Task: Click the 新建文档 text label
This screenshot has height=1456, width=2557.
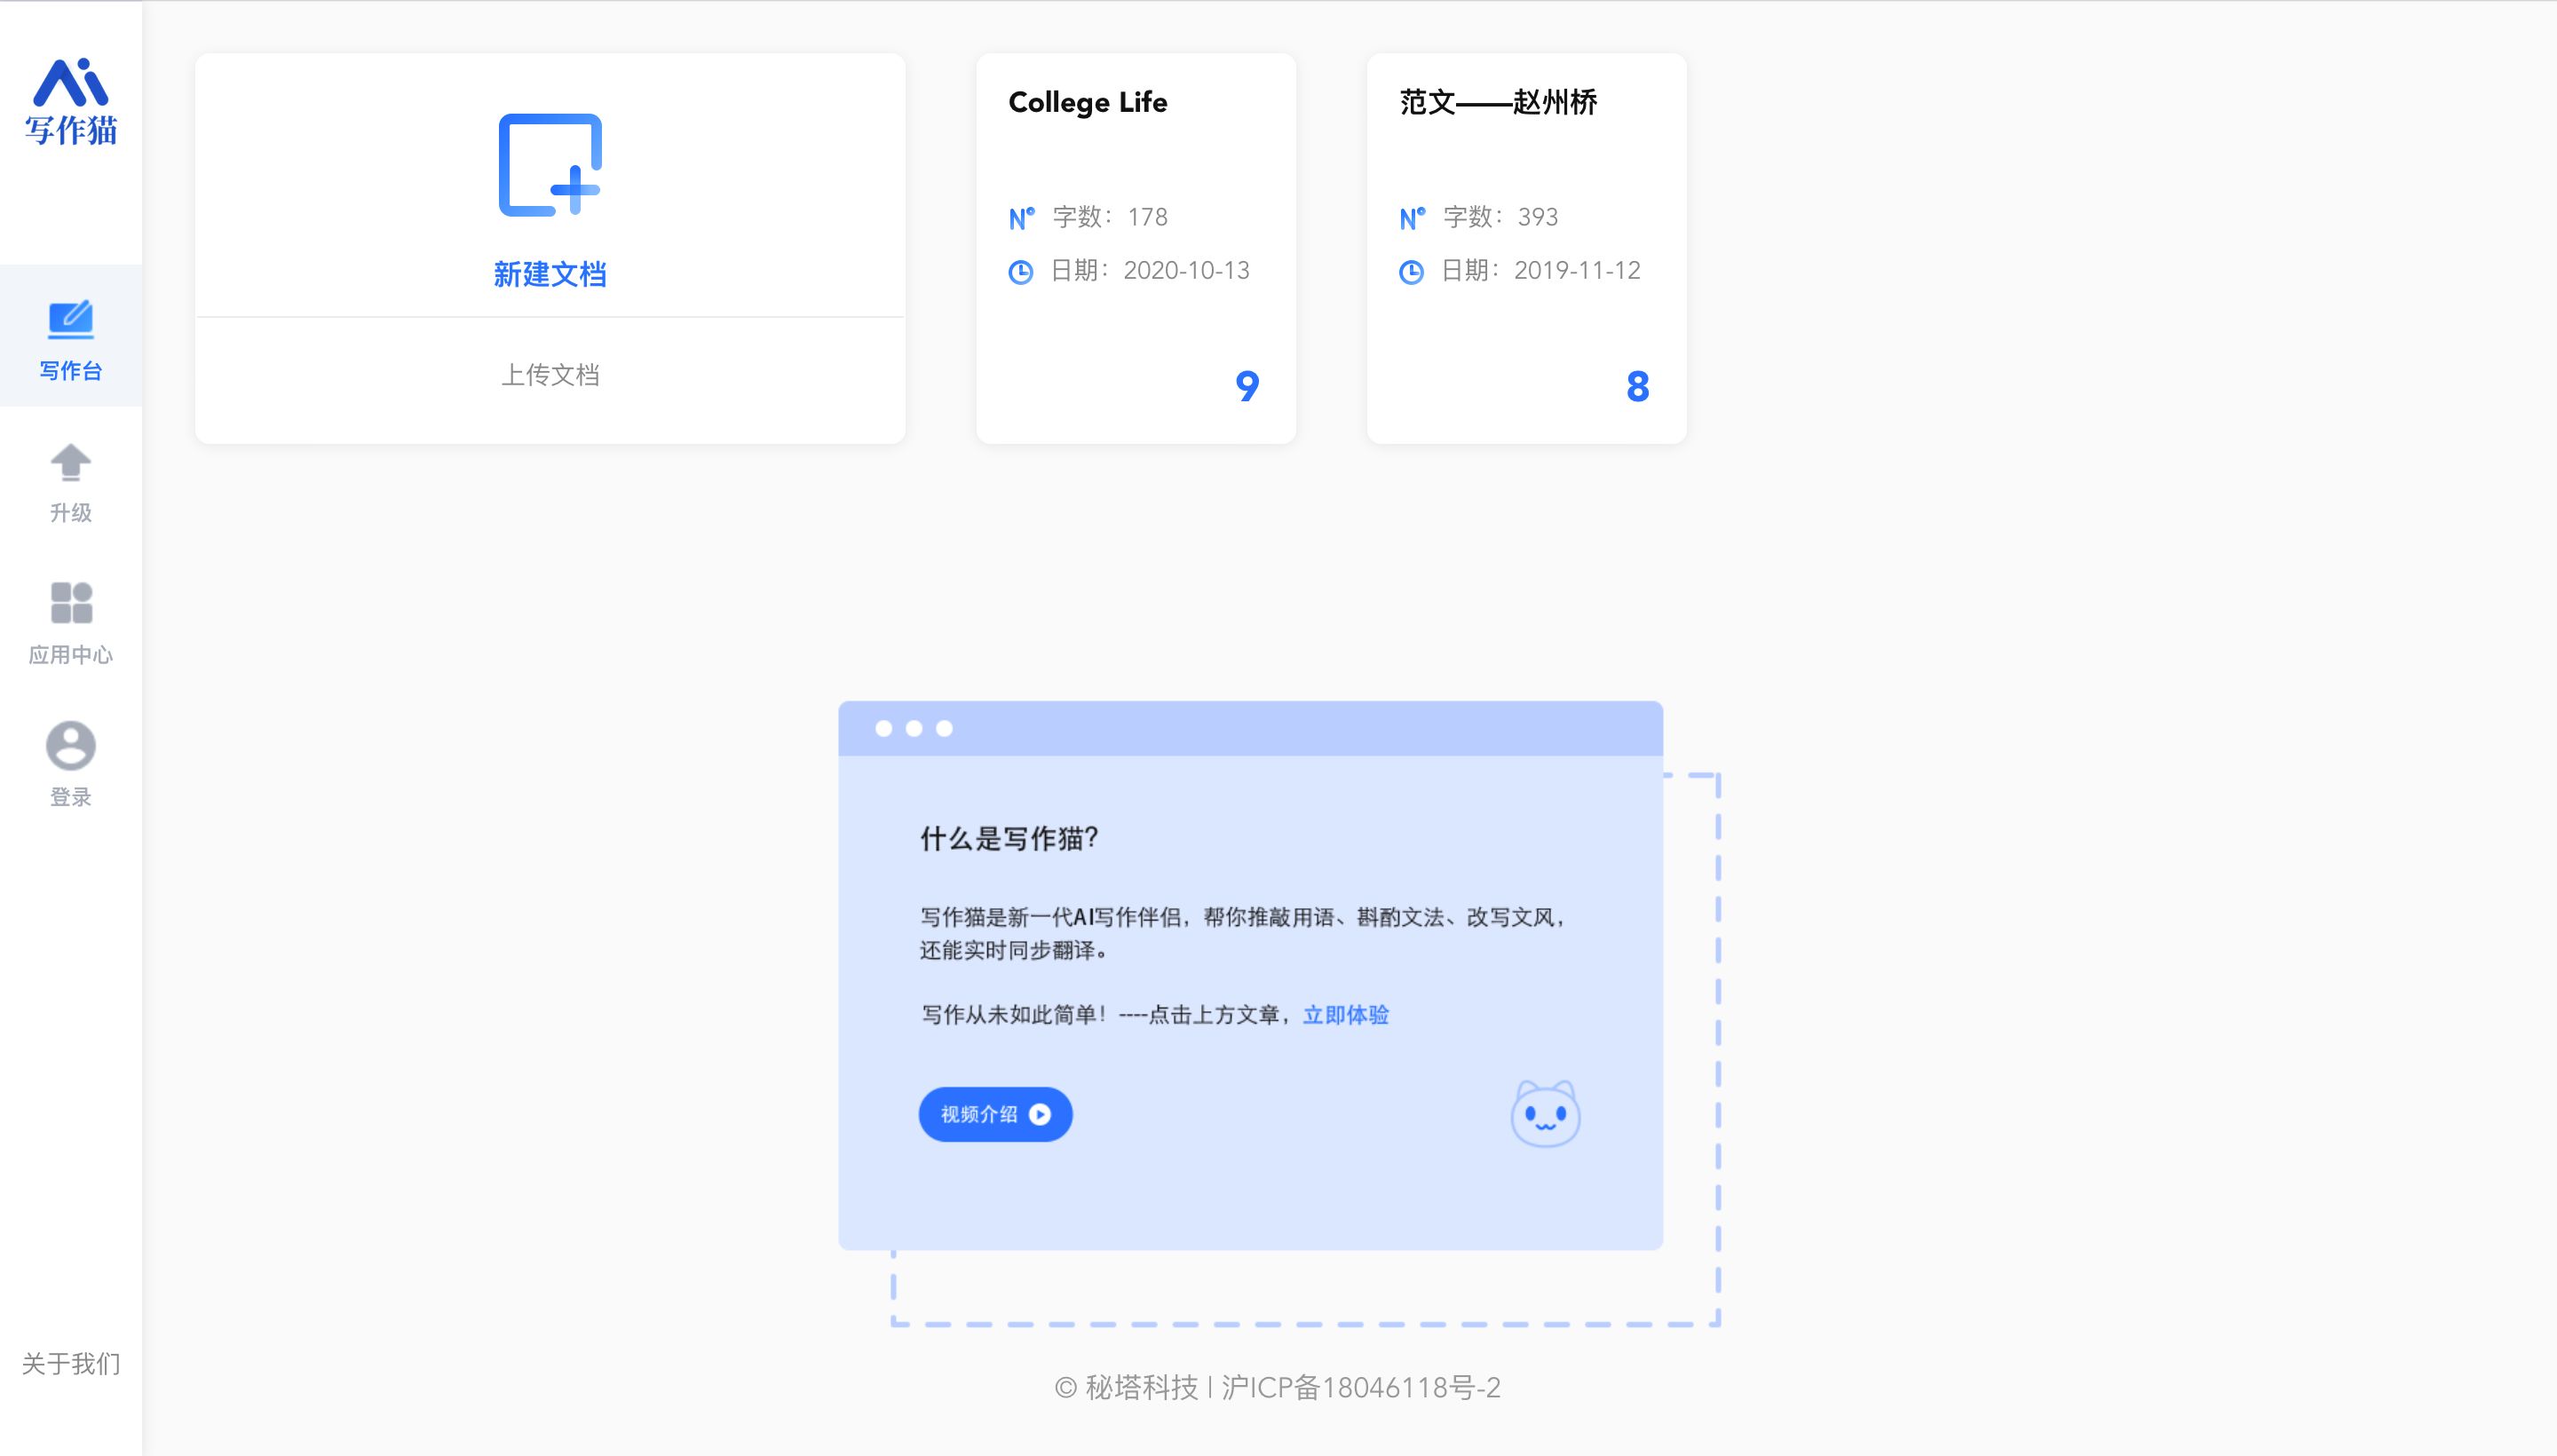Action: [550, 274]
